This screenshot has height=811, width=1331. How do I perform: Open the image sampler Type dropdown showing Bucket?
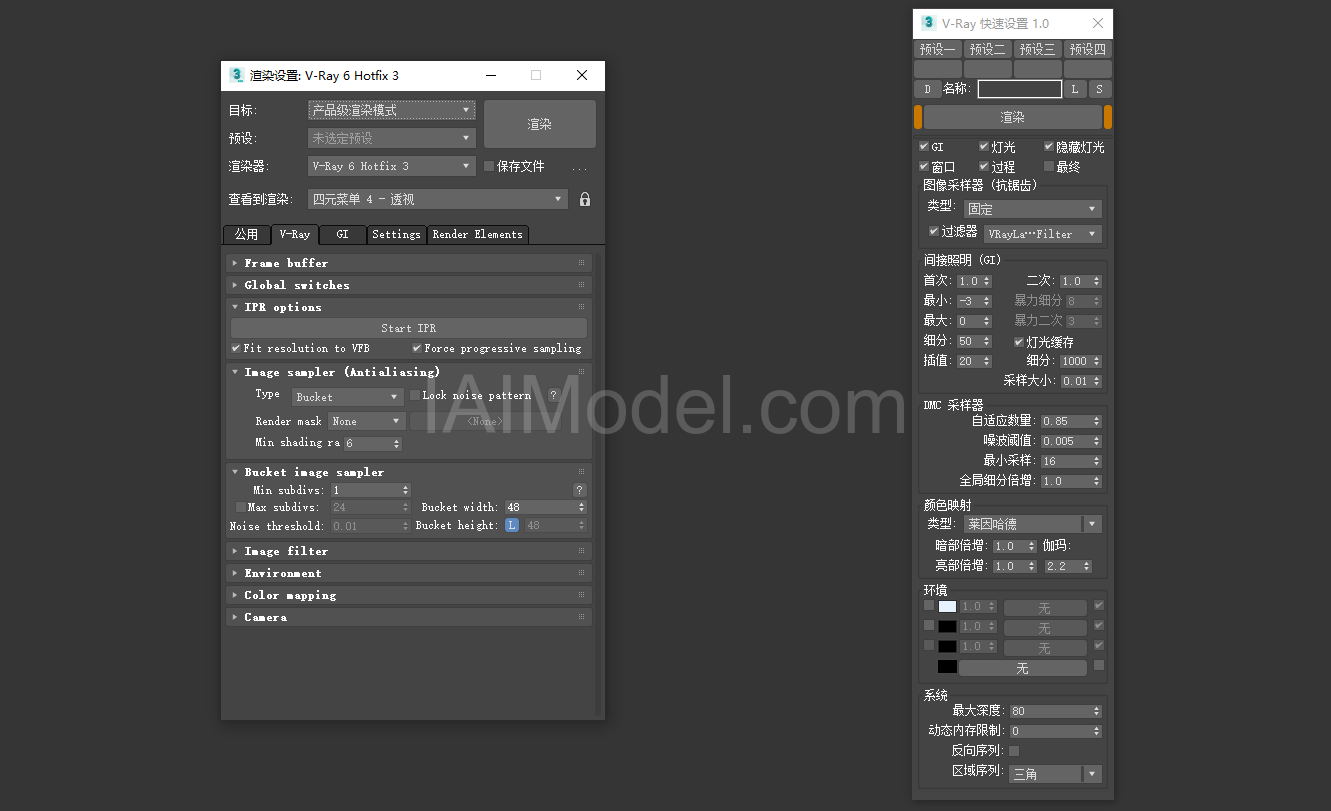click(346, 397)
